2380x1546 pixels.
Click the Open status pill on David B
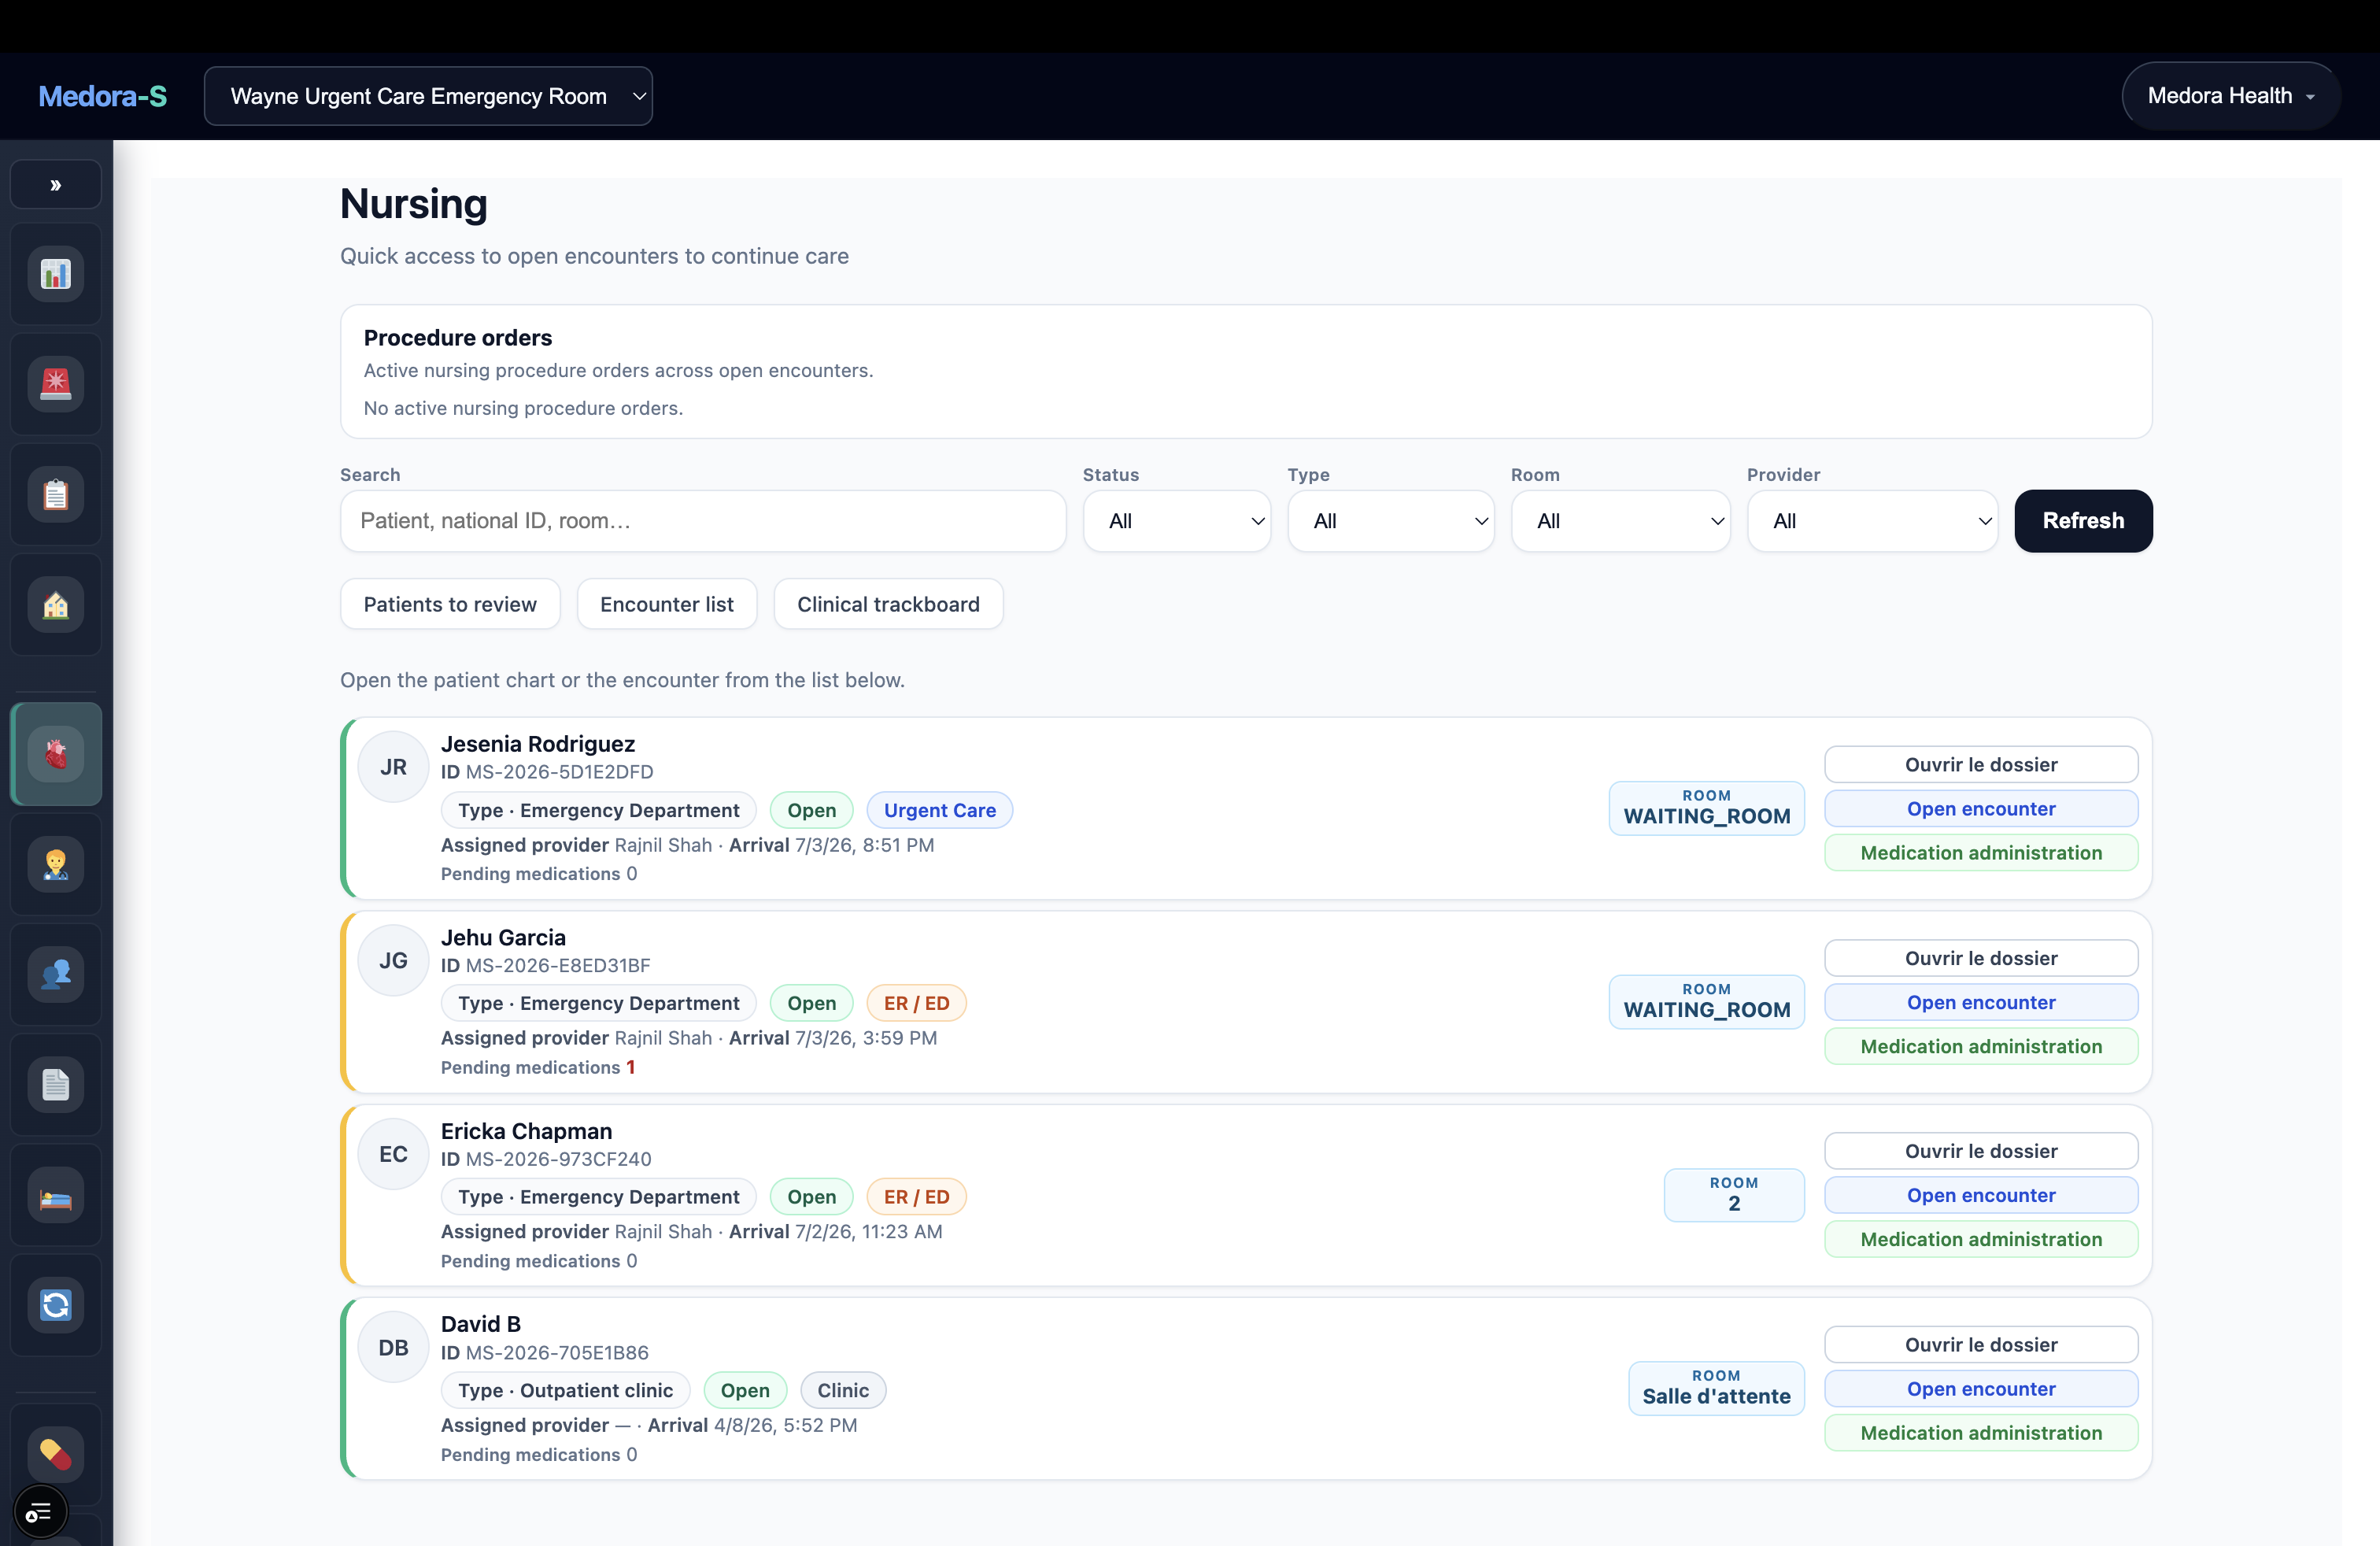745,1390
